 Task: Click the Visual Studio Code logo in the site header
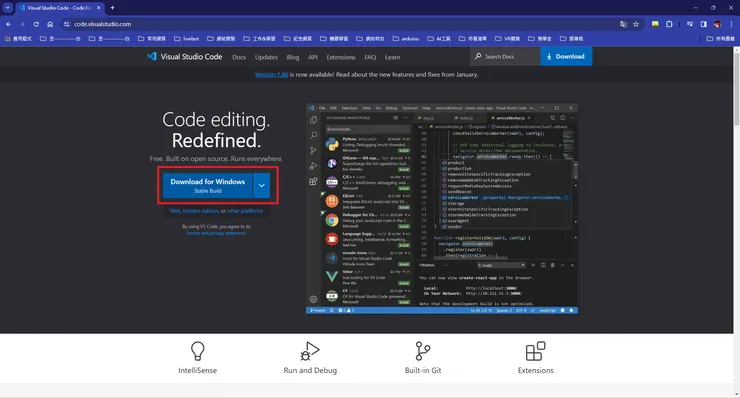(x=184, y=57)
